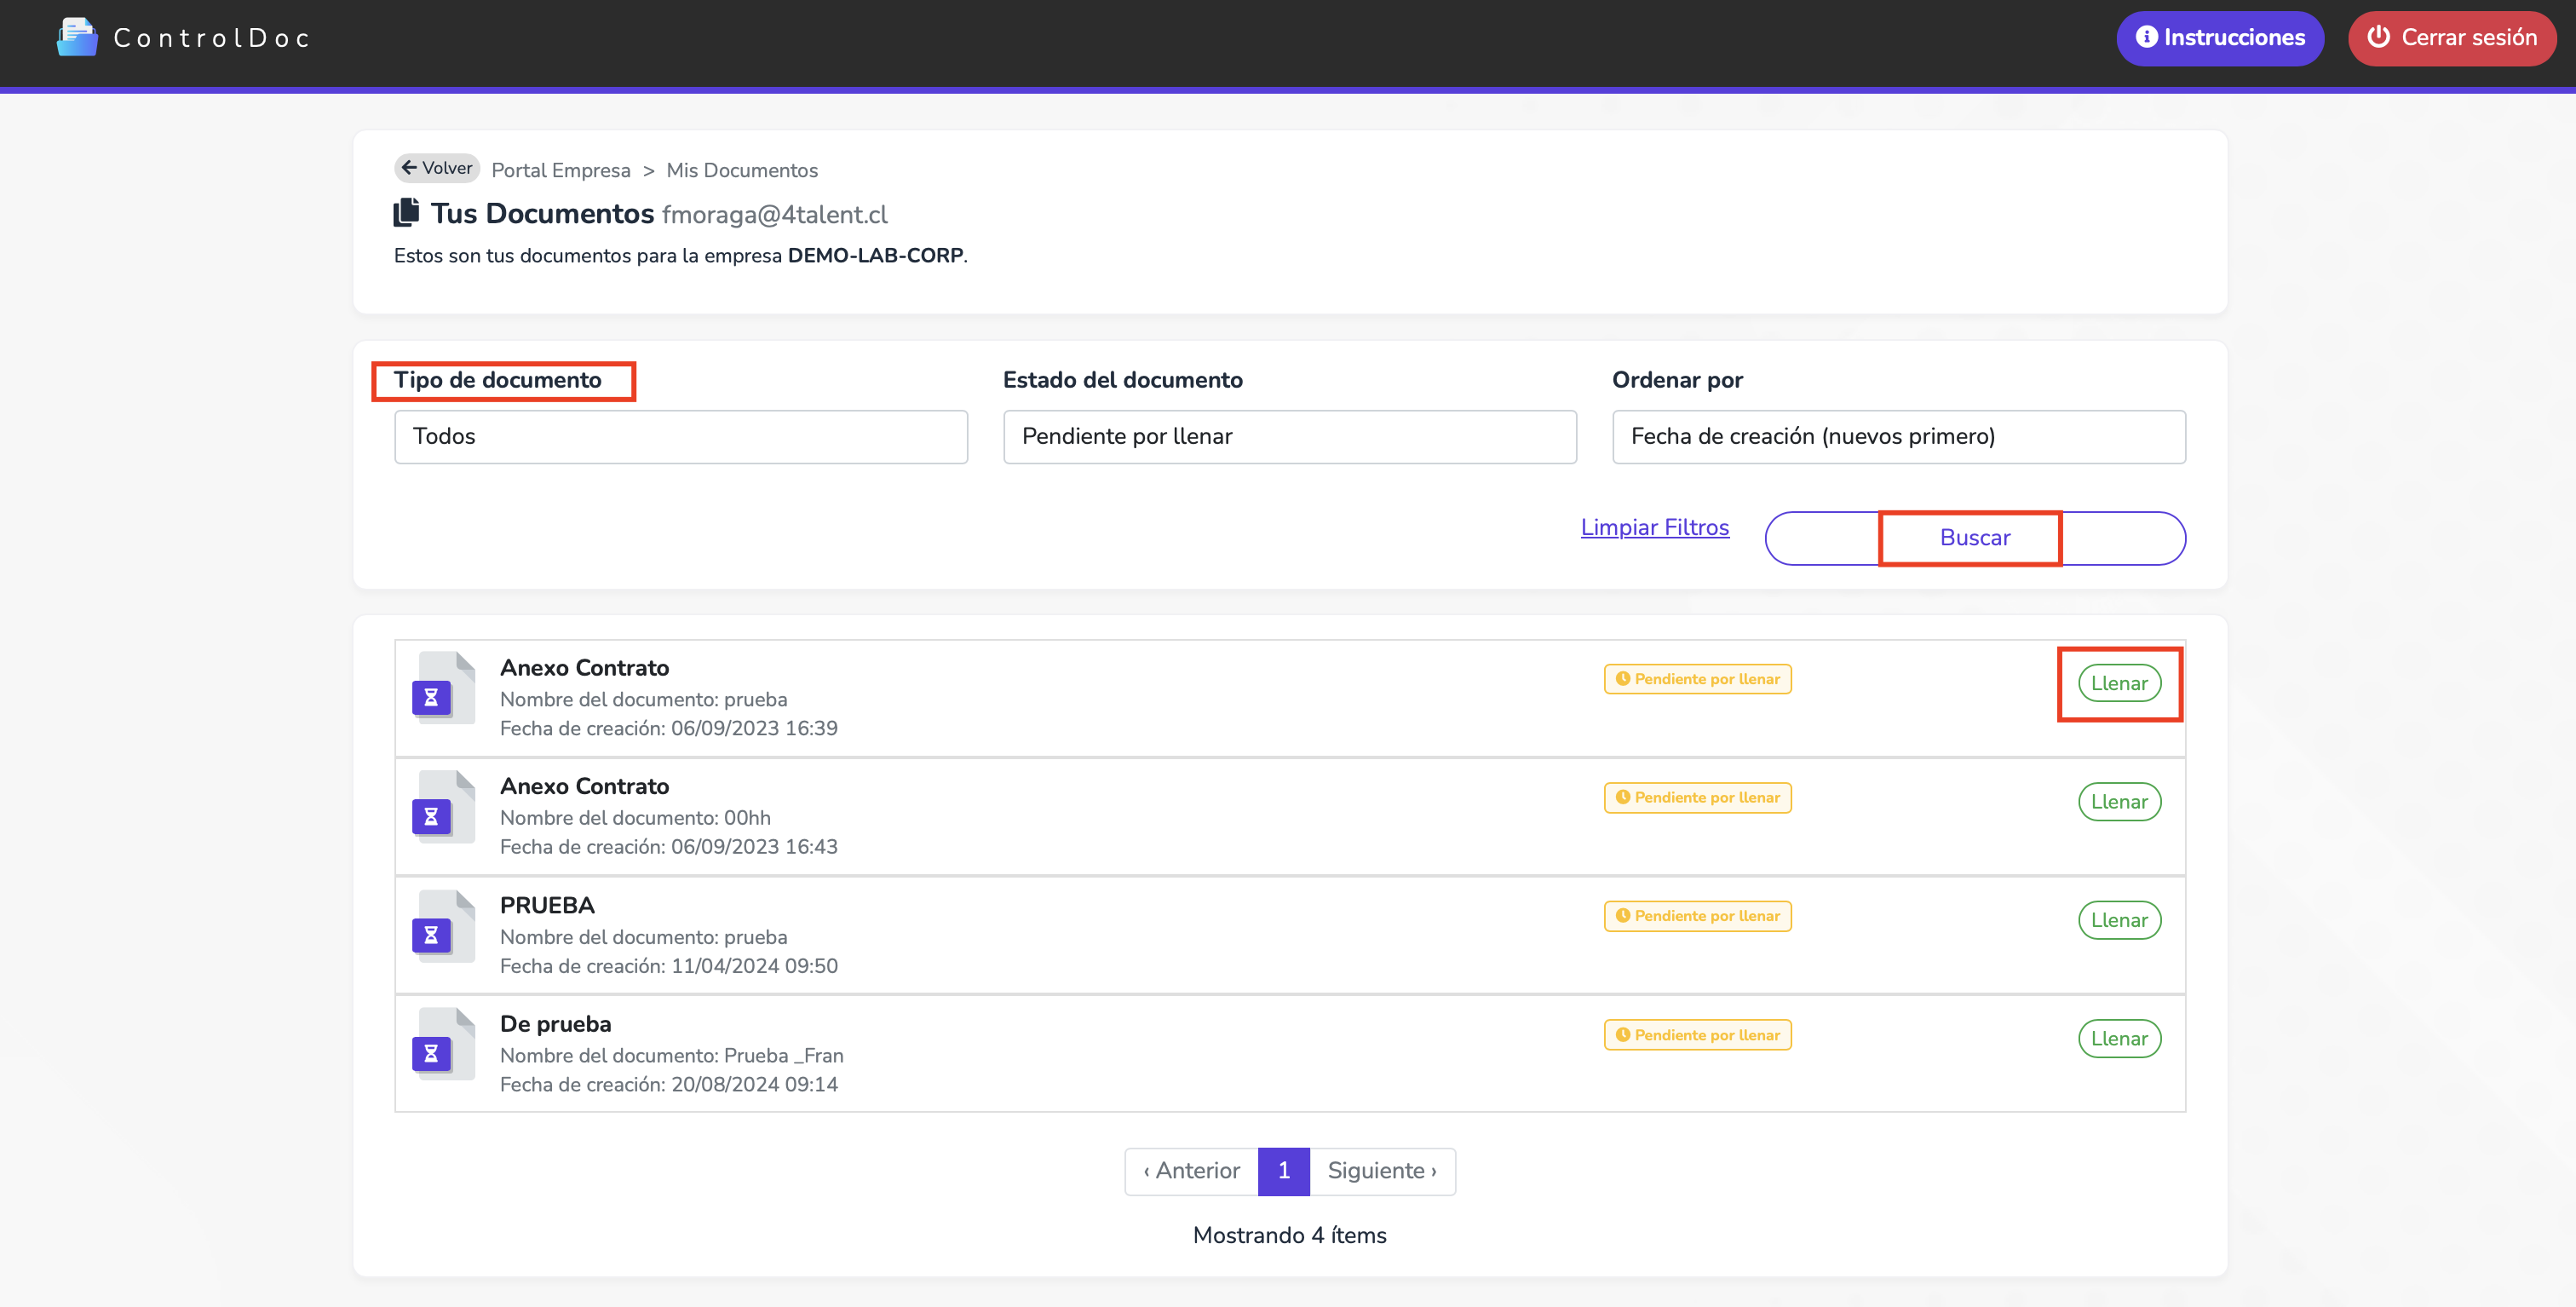
Task: Click the Cerrar sesión button
Action: coord(2452,38)
